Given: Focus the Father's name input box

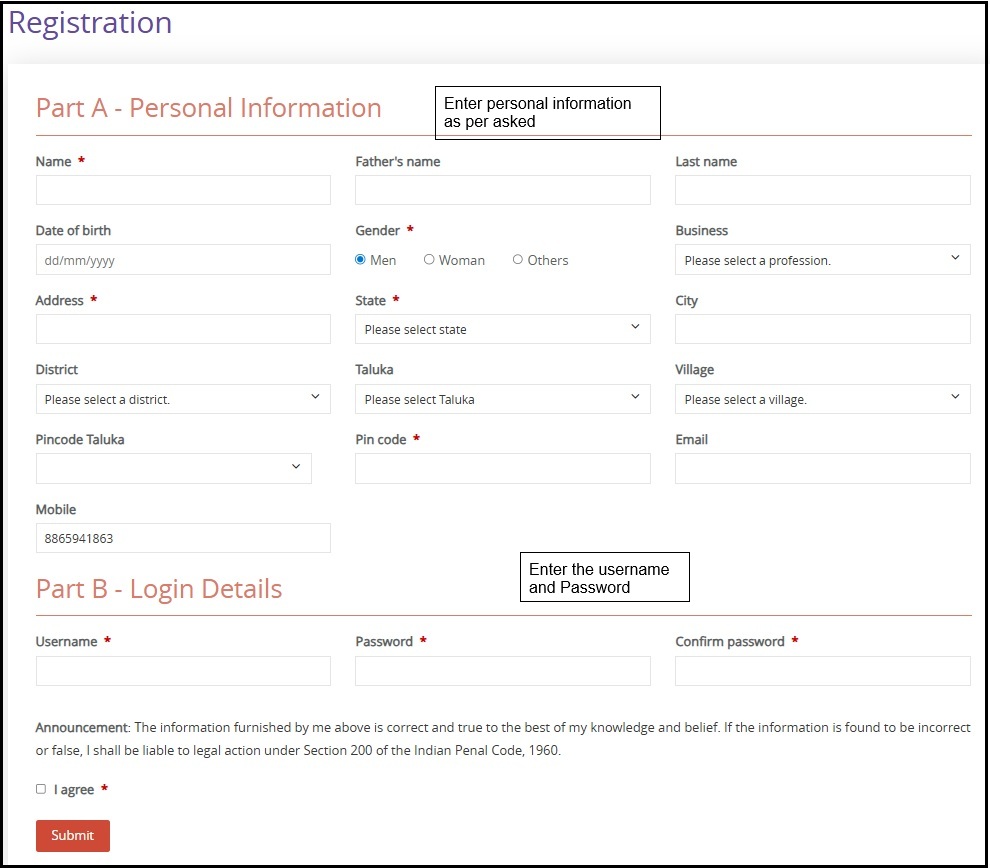Looking at the screenshot, I should [502, 190].
